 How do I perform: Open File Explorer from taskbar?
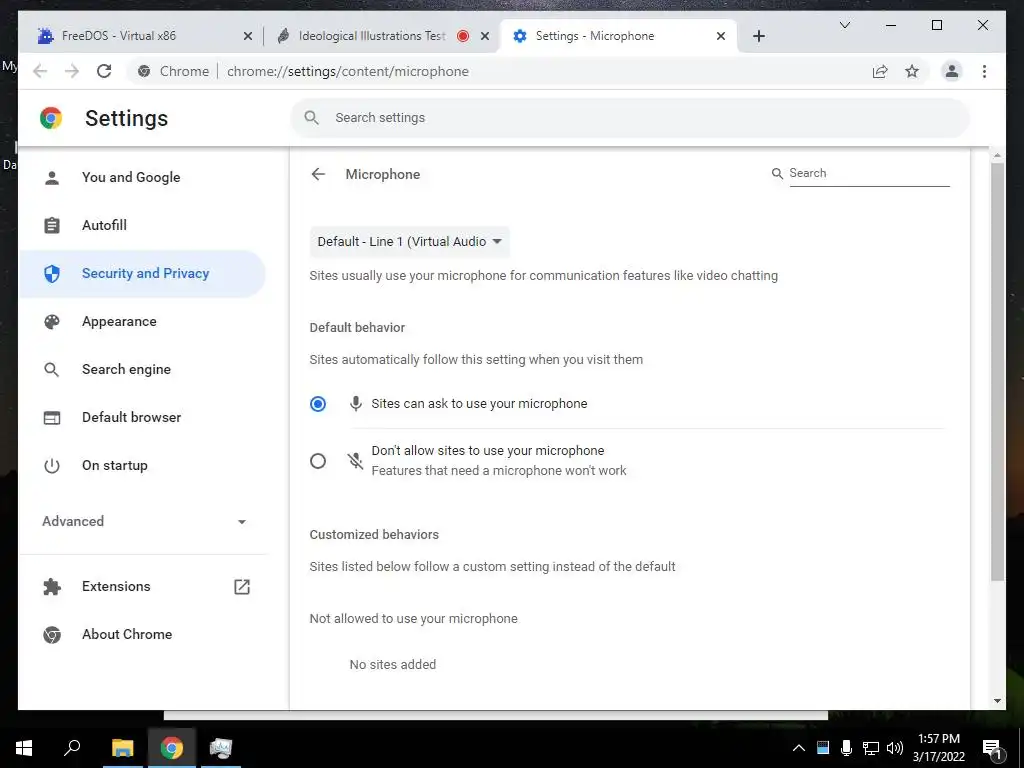(122, 748)
